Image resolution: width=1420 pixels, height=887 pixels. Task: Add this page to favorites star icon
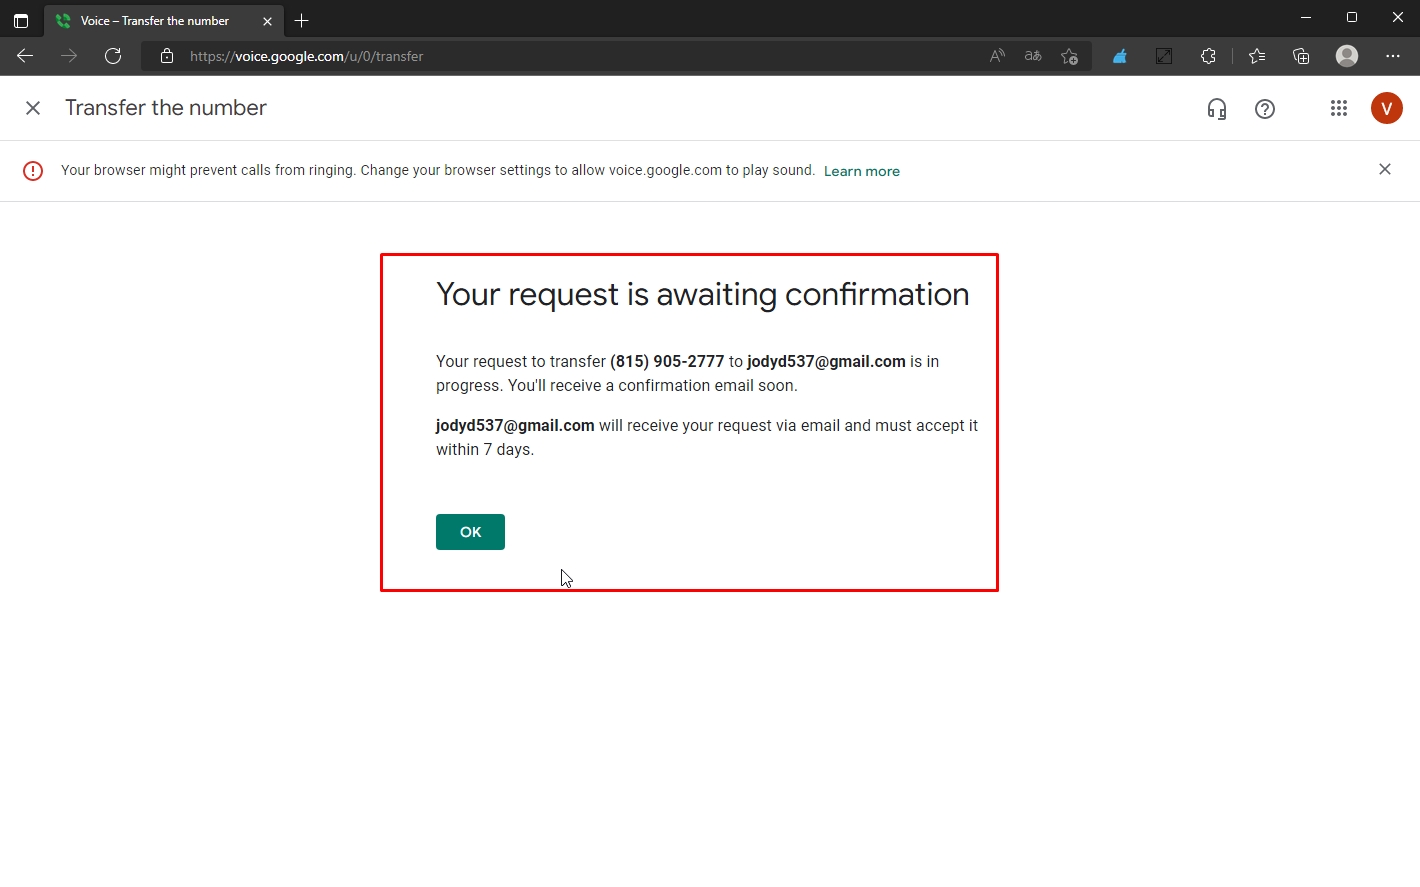click(x=1069, y=56)
